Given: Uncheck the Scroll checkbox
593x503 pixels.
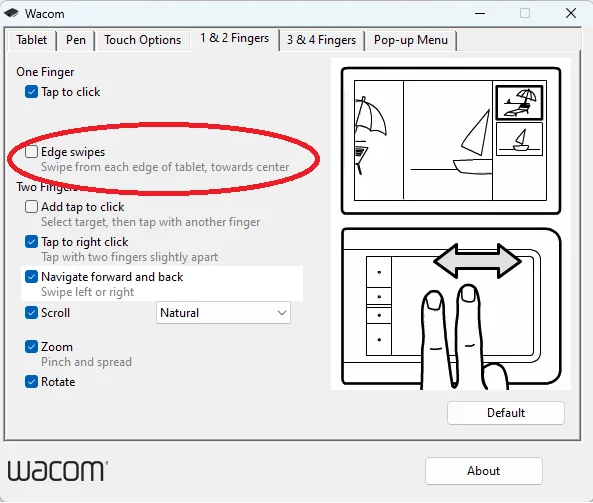Looking at the screenshot, I should [31, 313].
